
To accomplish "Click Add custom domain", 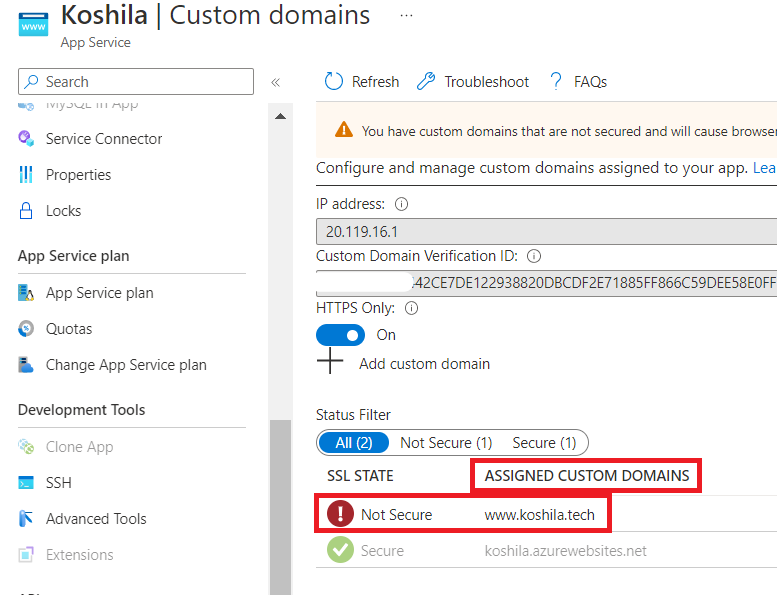I will click(x=425, y=364).
